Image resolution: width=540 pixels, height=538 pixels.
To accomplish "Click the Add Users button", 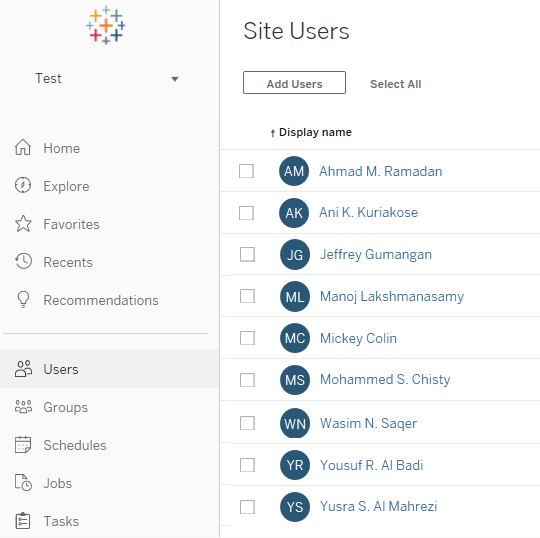I will coord(294,83).
